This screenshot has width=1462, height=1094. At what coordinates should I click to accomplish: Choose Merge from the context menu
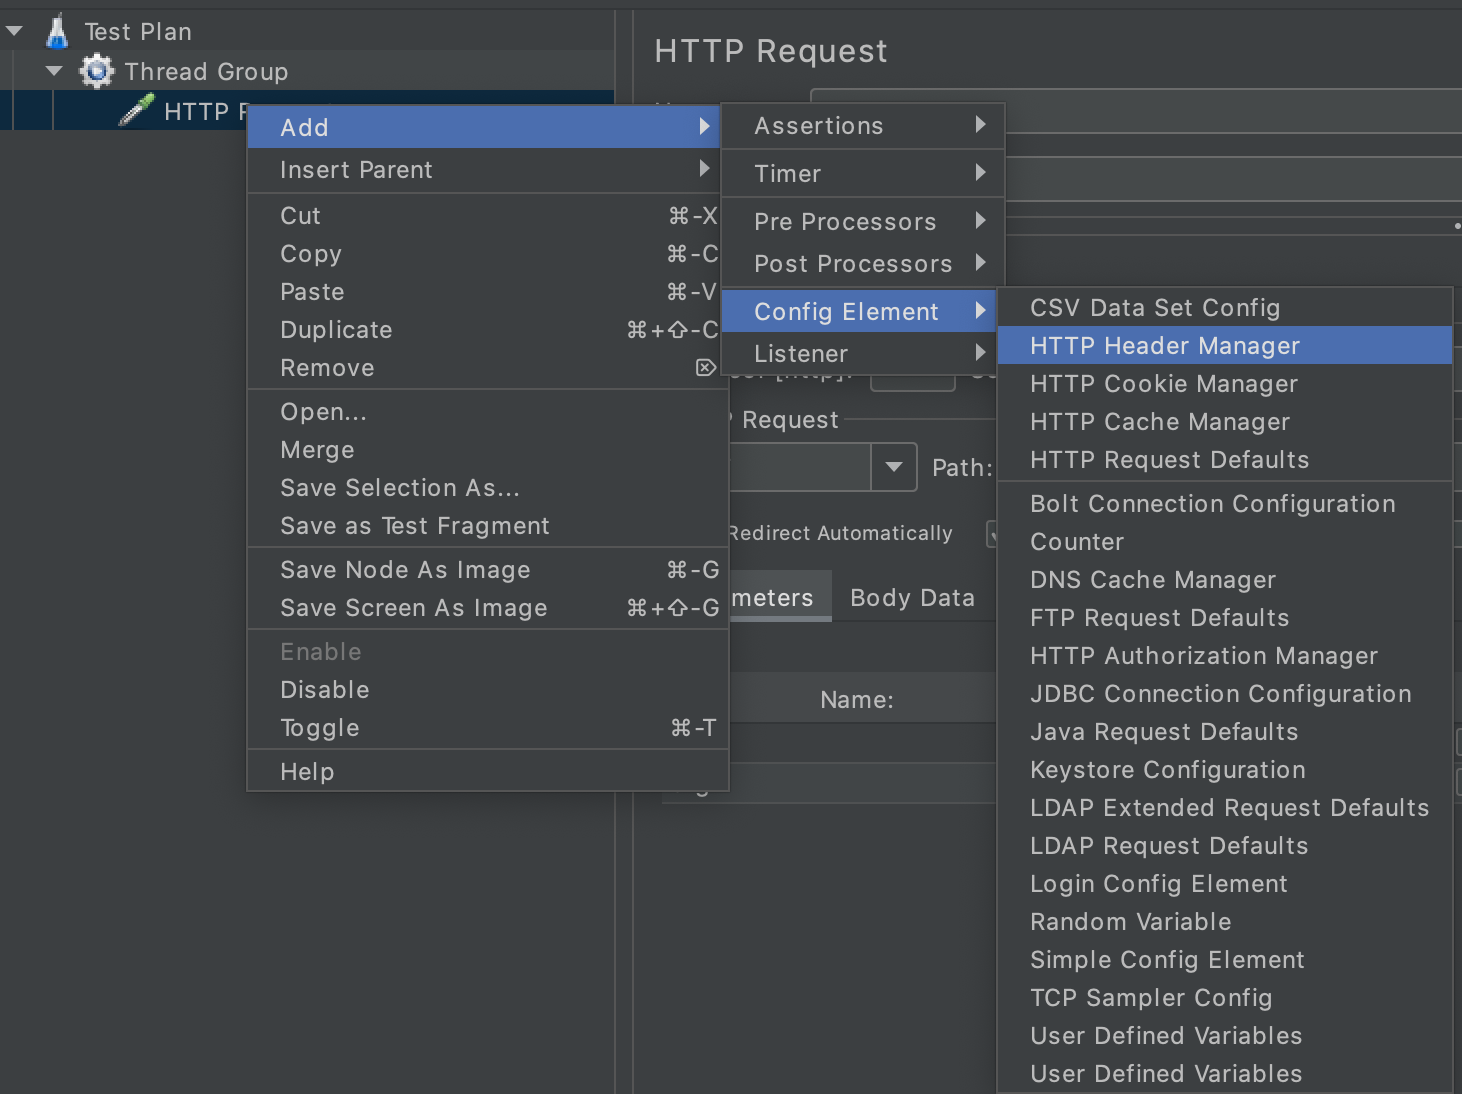click(x=488, y=450)
